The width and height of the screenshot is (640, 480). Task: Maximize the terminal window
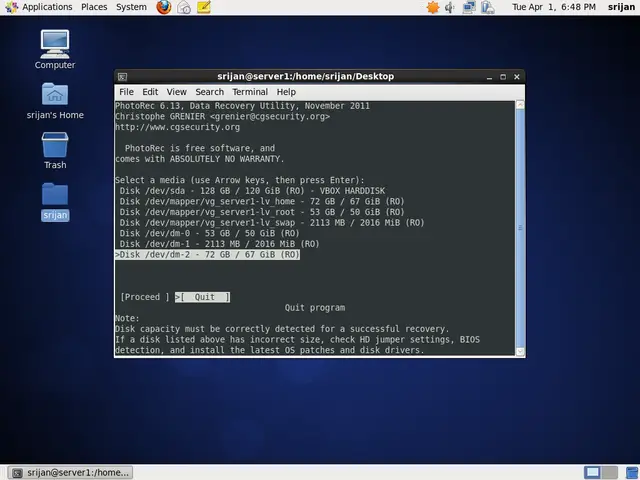point(503,77)
